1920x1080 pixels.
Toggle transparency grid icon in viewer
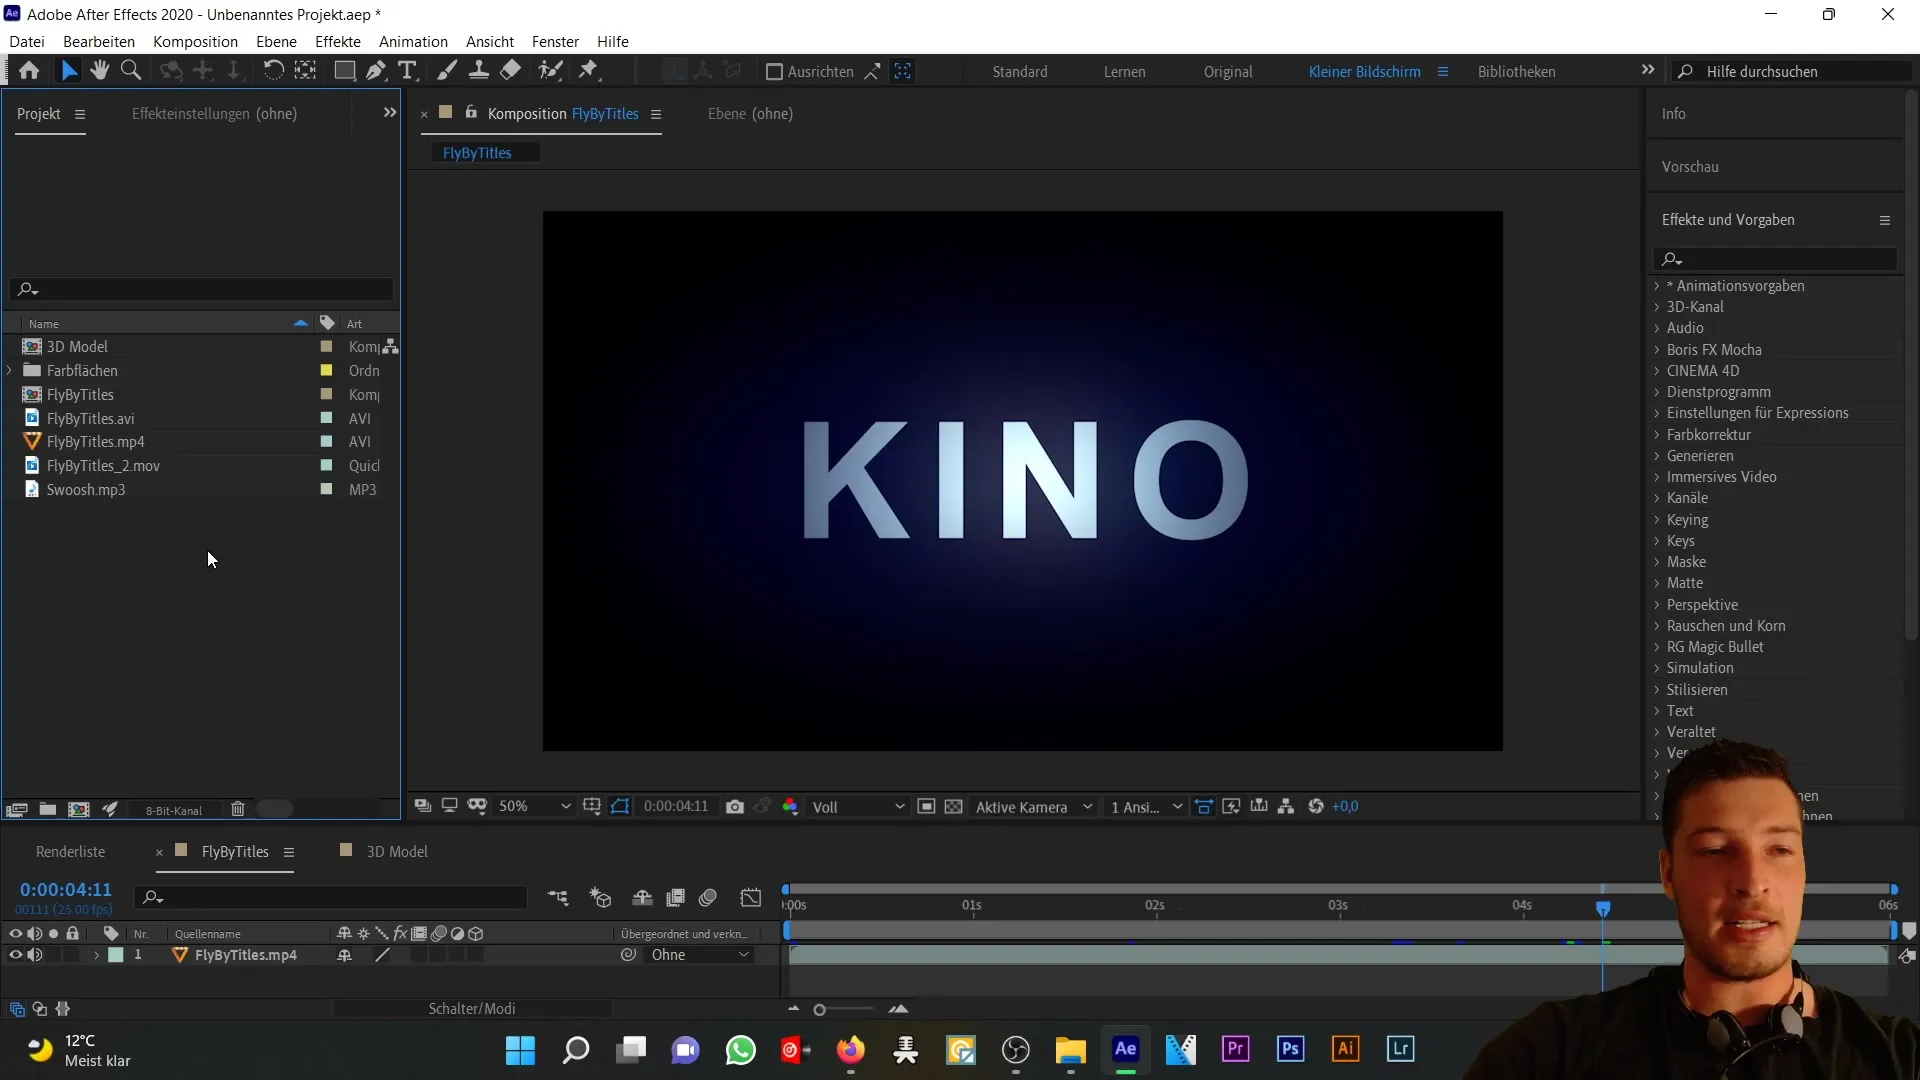954,807
